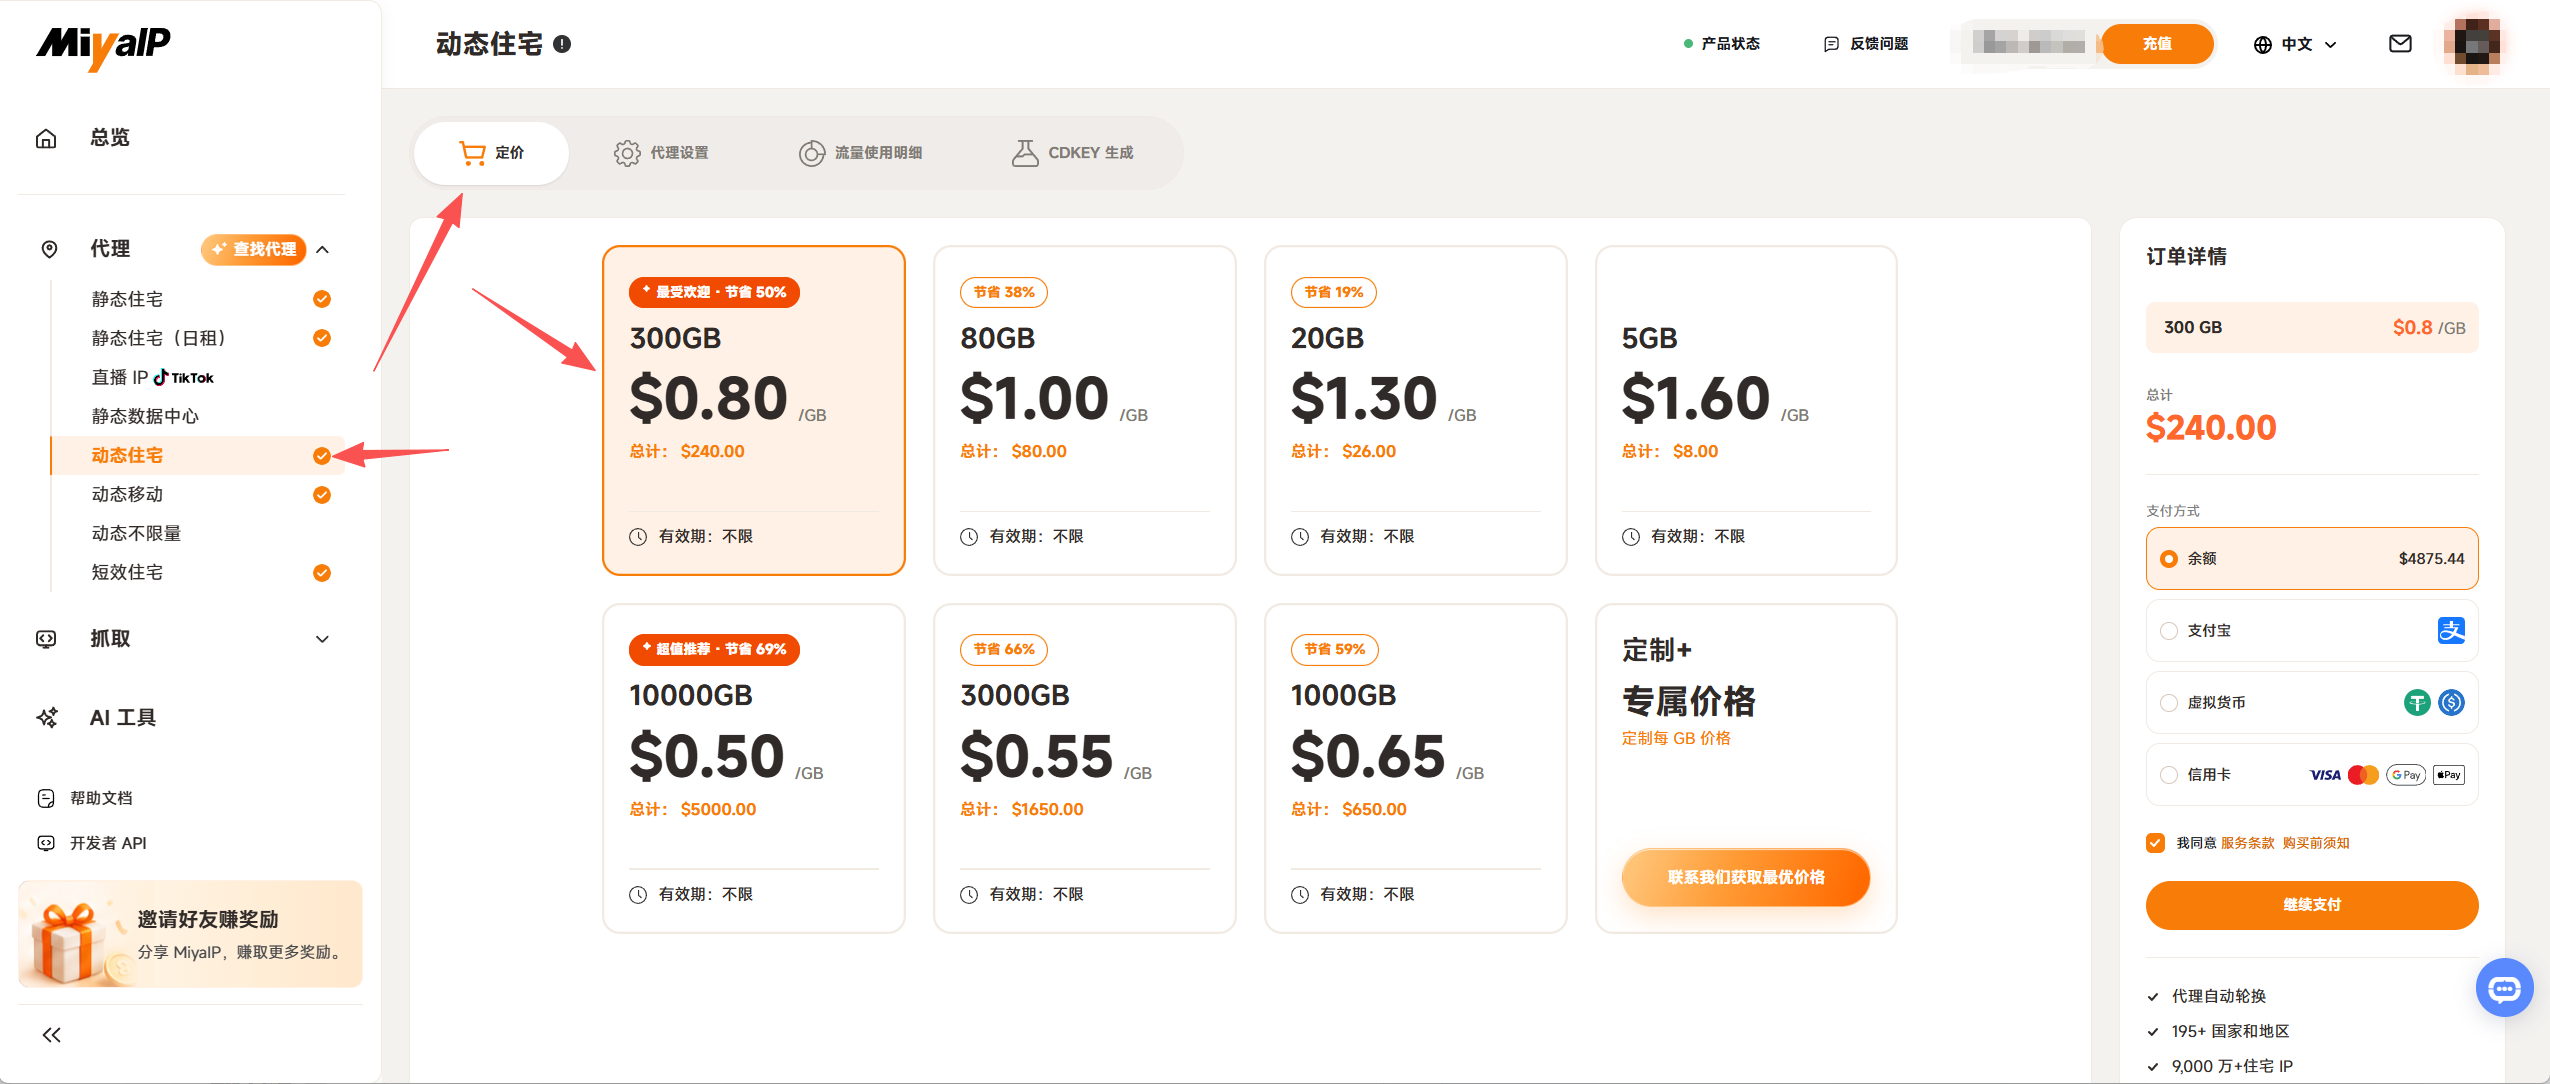Click the AI 工具 sparkle icon

46,718
